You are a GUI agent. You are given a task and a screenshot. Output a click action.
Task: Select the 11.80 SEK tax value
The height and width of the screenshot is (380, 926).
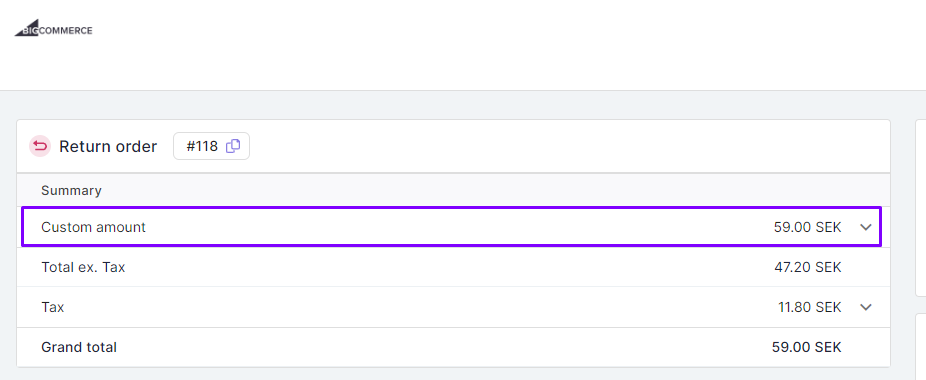(x=810, y=307)
